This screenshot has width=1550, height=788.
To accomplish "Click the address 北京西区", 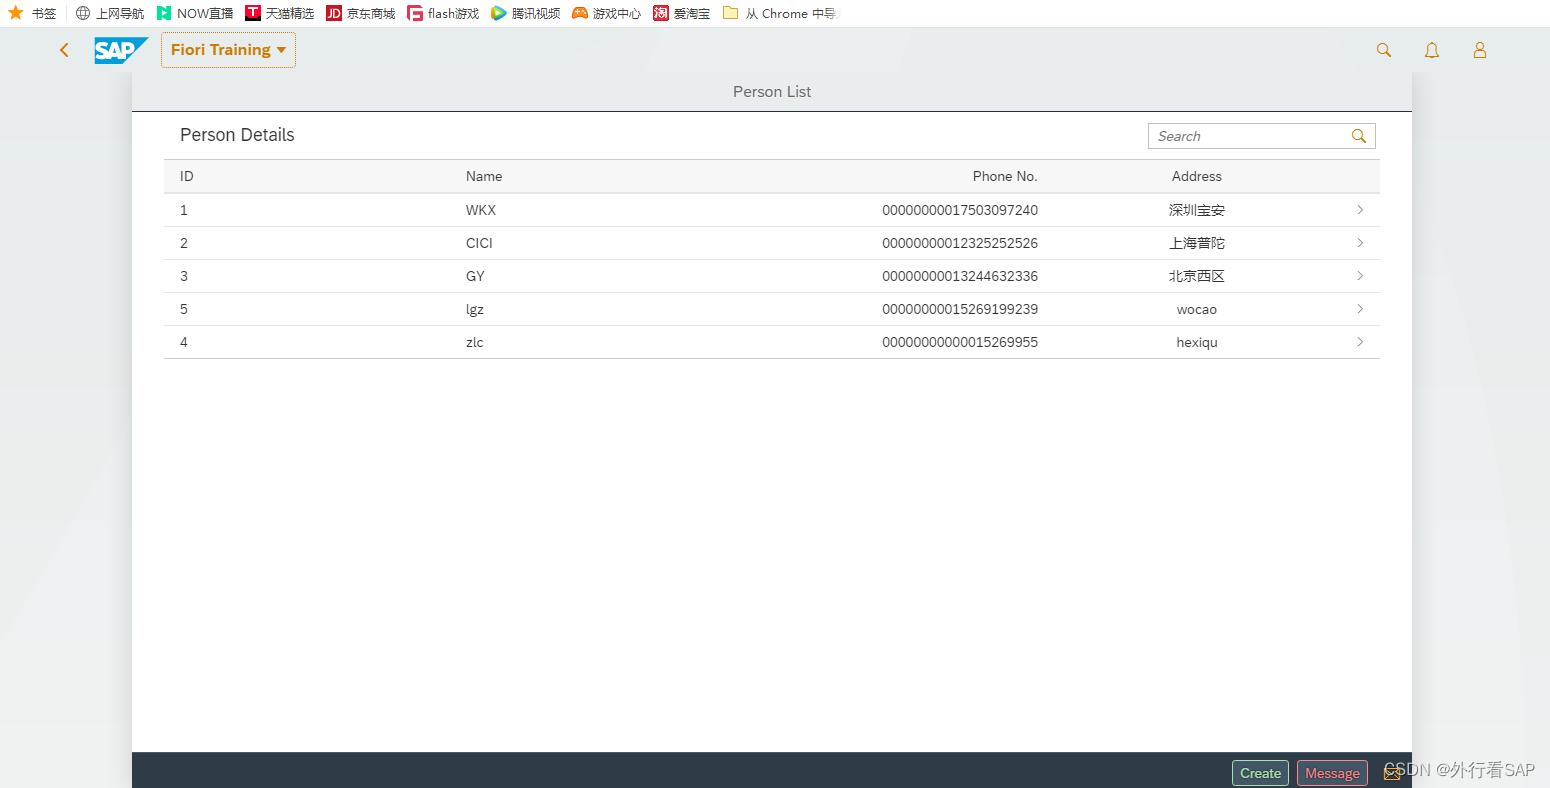I will pos(1197,276).
